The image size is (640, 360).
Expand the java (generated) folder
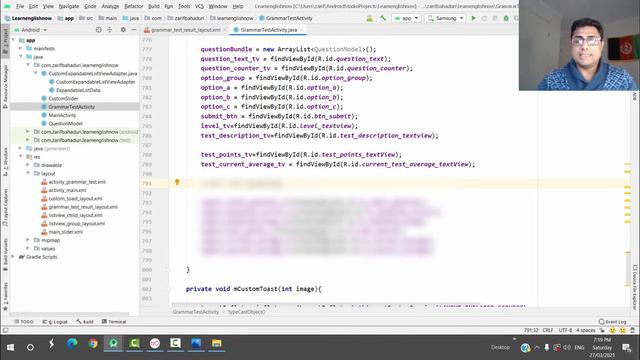[x=21, y=148]
